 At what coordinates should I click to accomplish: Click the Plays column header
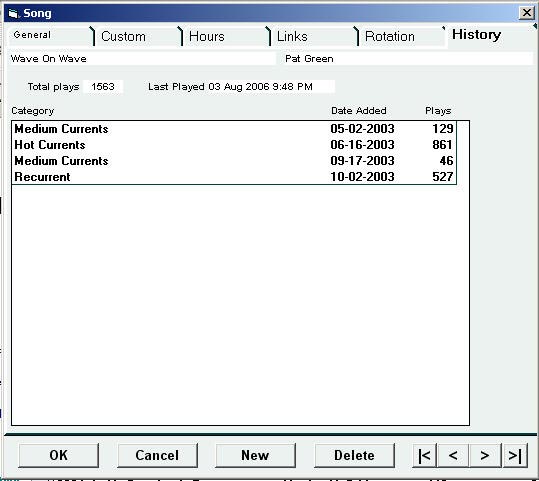(x=438, y=111)
